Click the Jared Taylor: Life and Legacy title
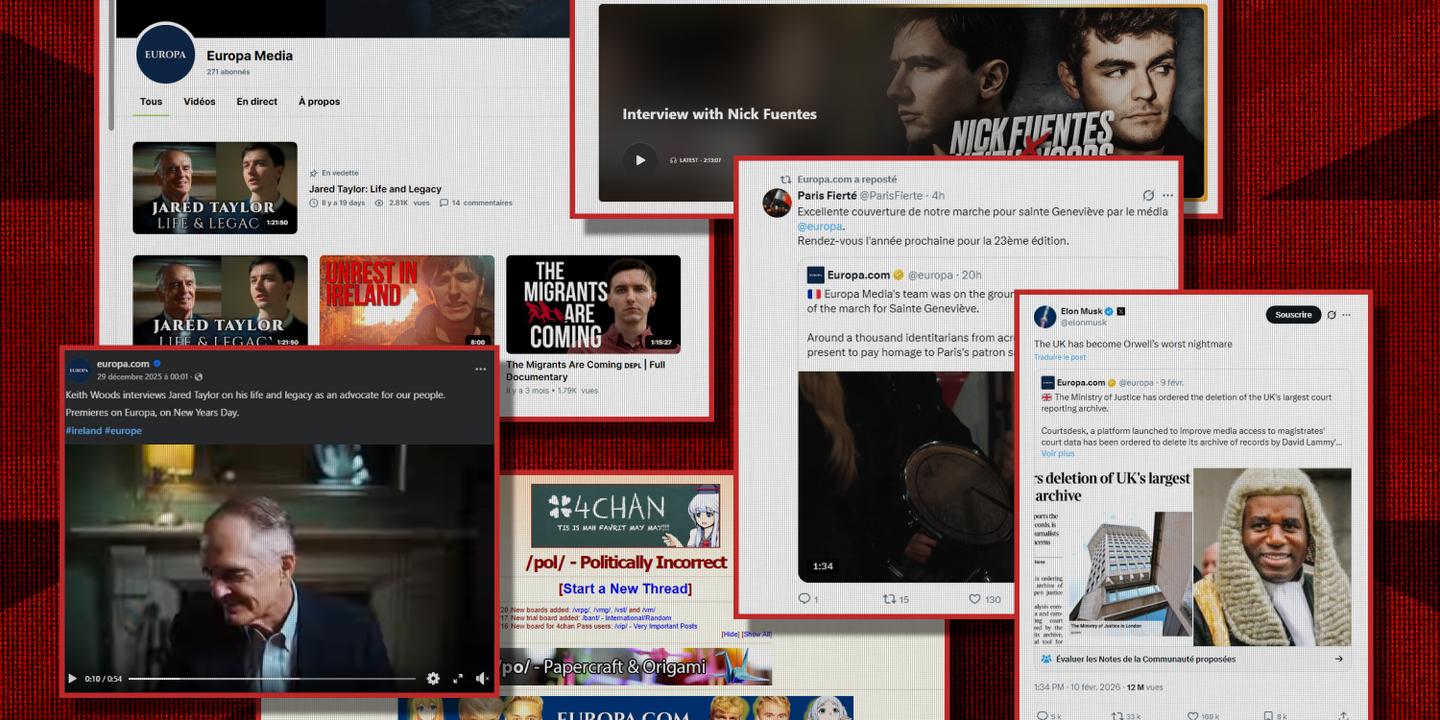This screenshot has width=1440, height=720. coord(375,189)
